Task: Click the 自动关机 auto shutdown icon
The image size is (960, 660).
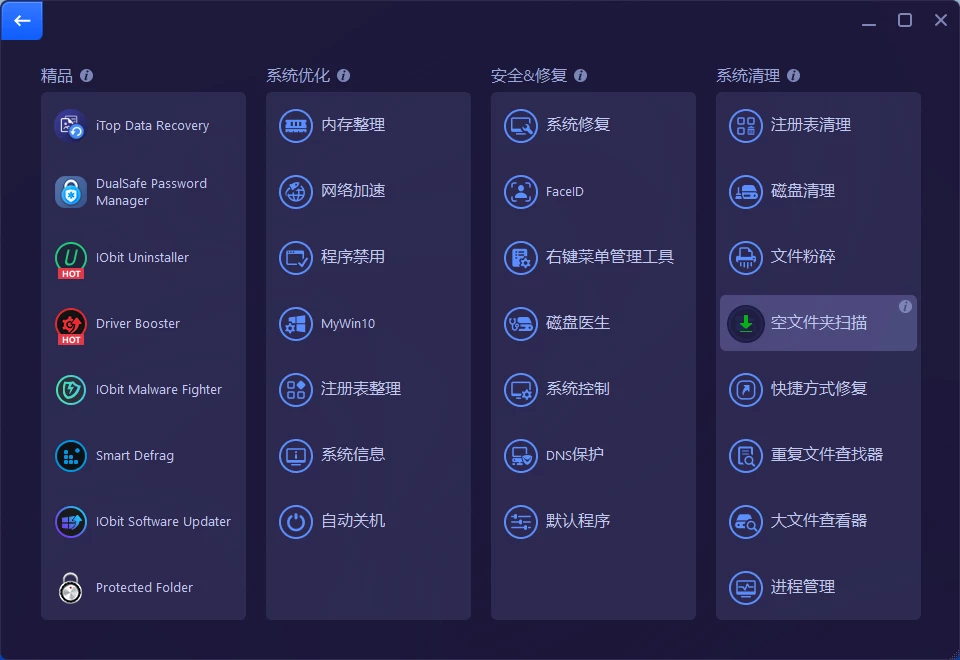Action: 295,521
